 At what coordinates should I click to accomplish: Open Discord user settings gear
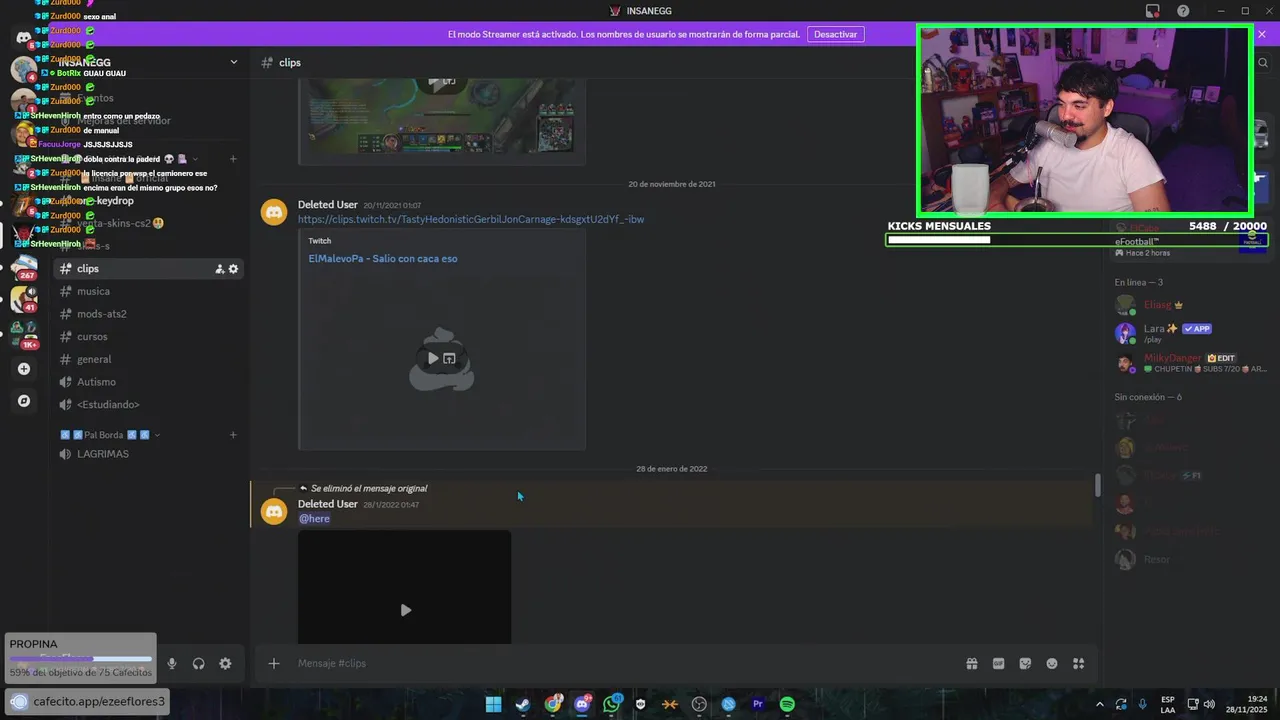225,664
